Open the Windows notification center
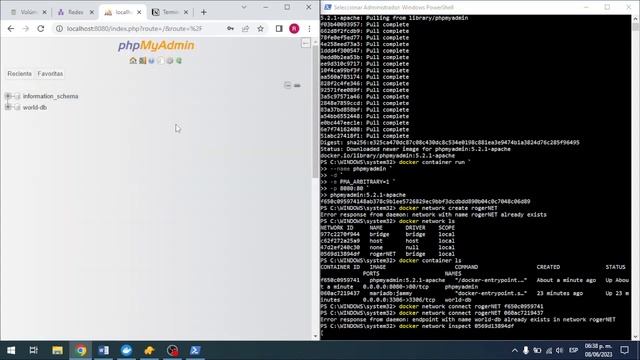 [x=624, y=350]
